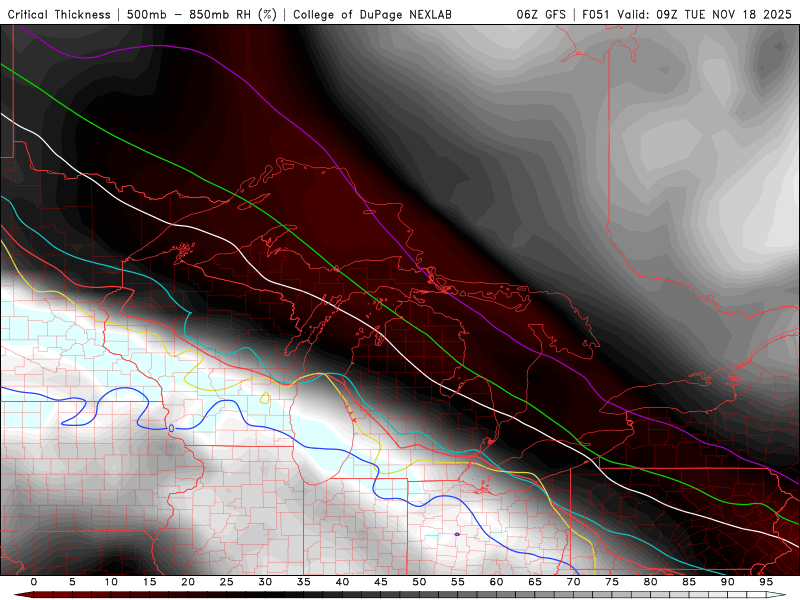Select the "15" color scale label
Image resolution: width=800 pixels, height=600 pixels.
(149, 582)
